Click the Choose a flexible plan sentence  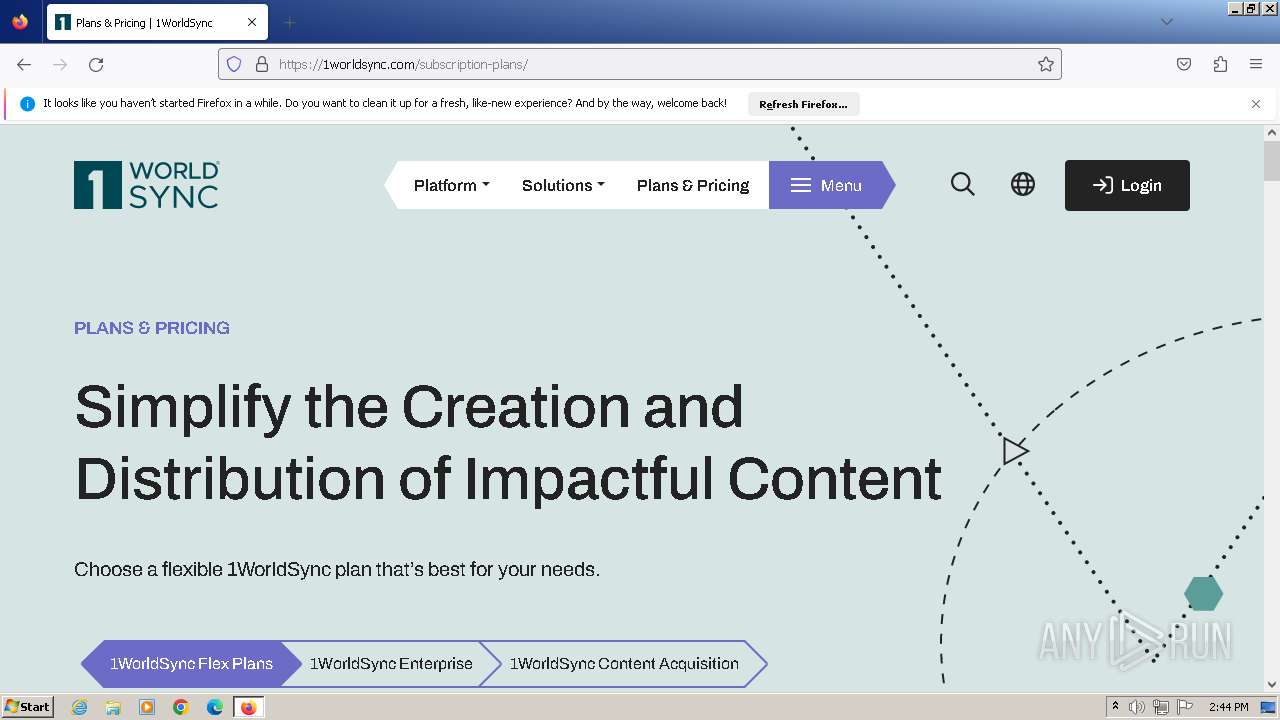pyautogui.click(x=337, y=570)
